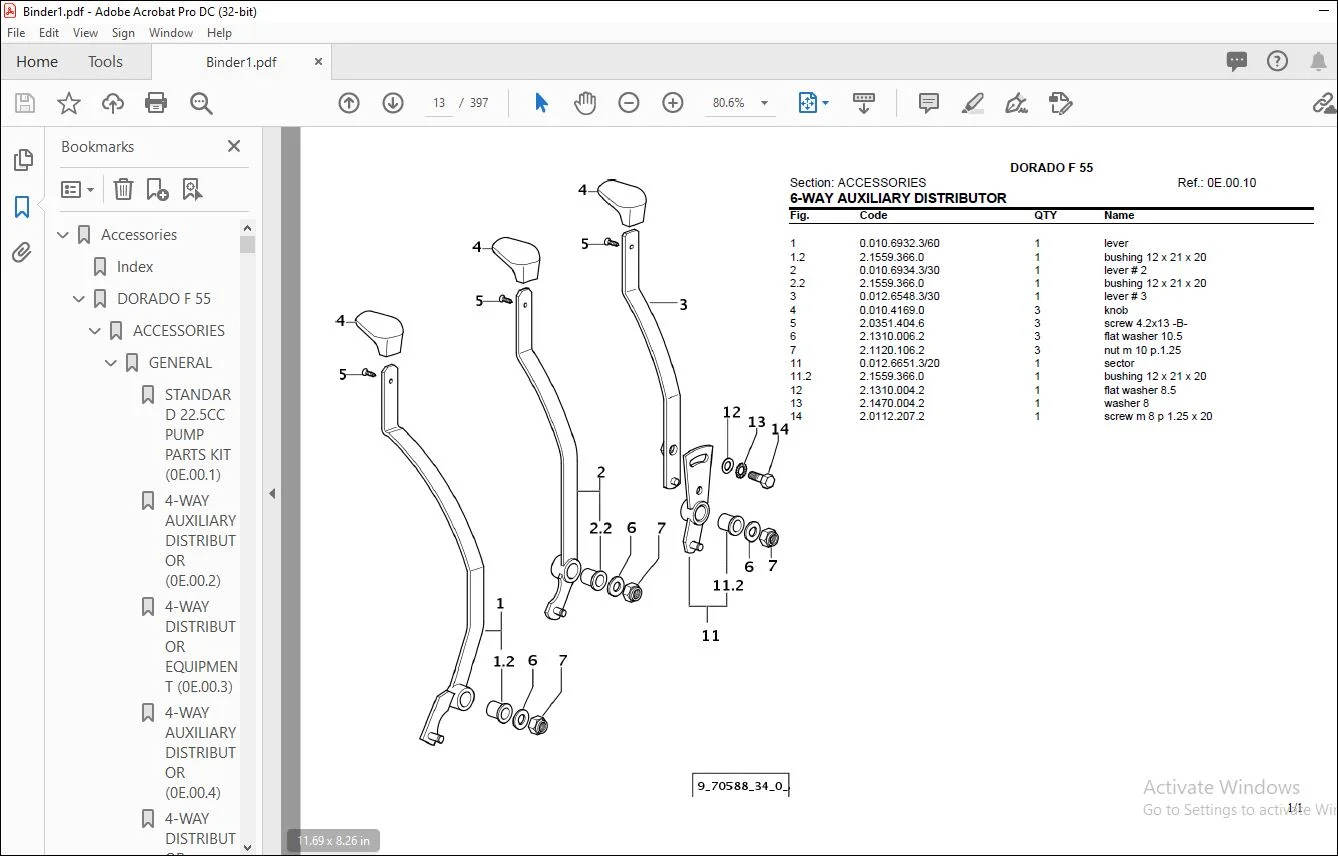This screenshot has width=1338, height=856.
Task: Open the View menu
Action: [86, 33]
